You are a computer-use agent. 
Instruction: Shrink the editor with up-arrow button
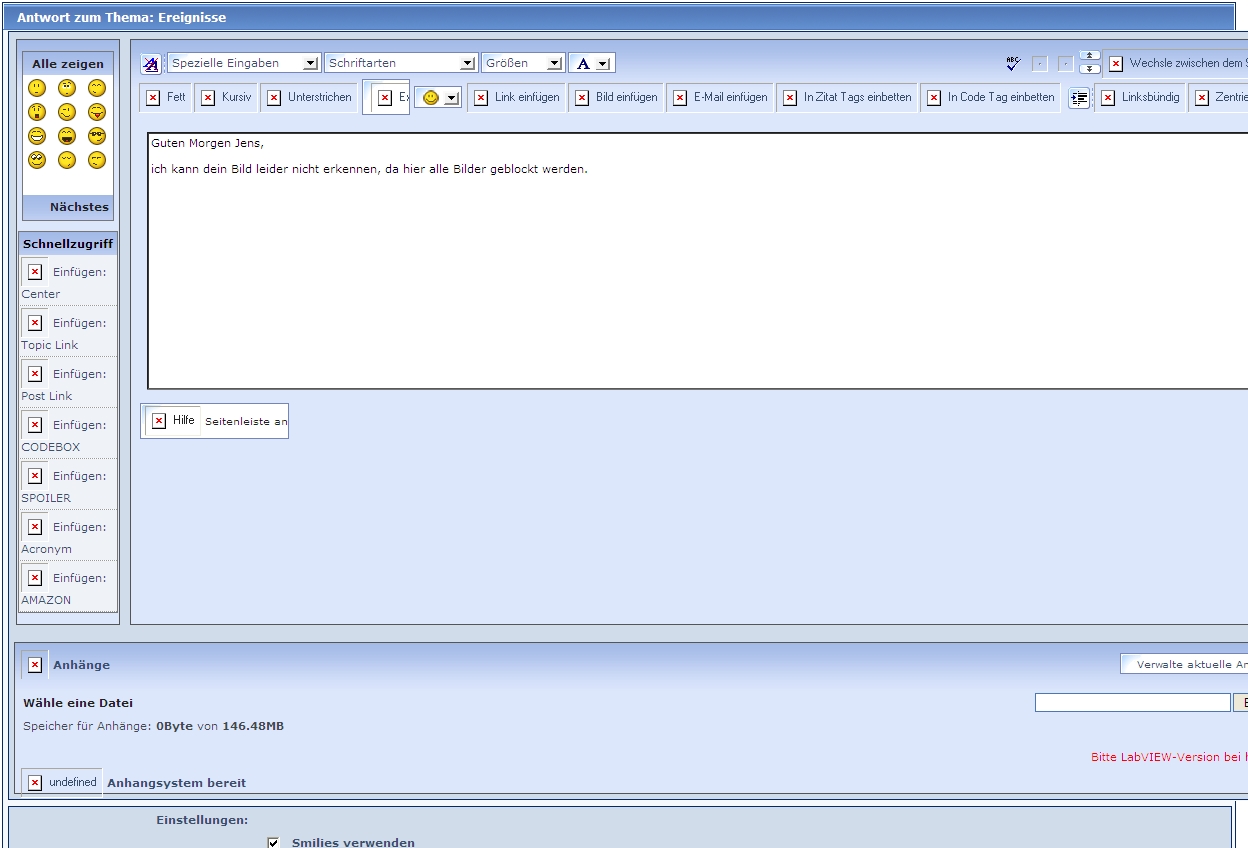pyautogui.click(x=1090, y=57)
